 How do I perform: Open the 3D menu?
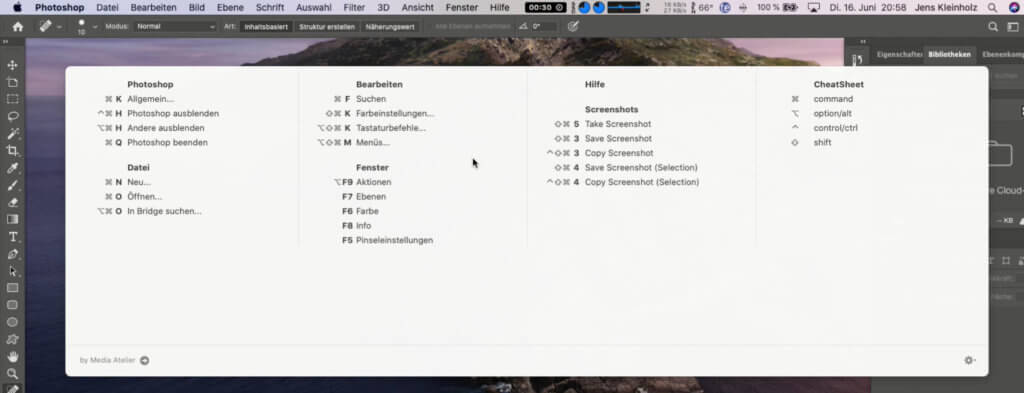tap(383, 8)
